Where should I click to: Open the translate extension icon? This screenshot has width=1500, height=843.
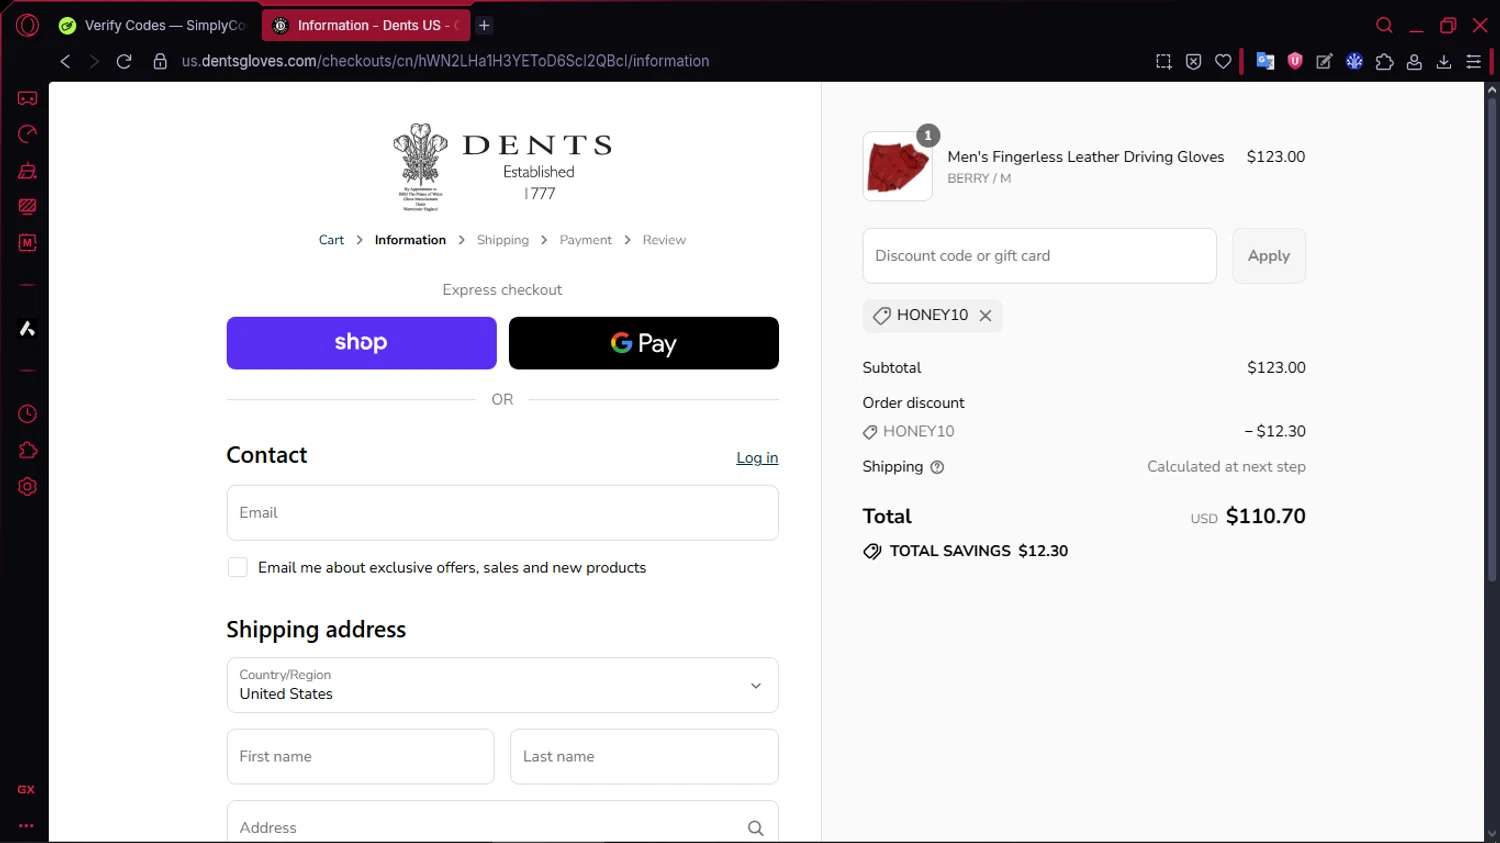point(1265,61)
